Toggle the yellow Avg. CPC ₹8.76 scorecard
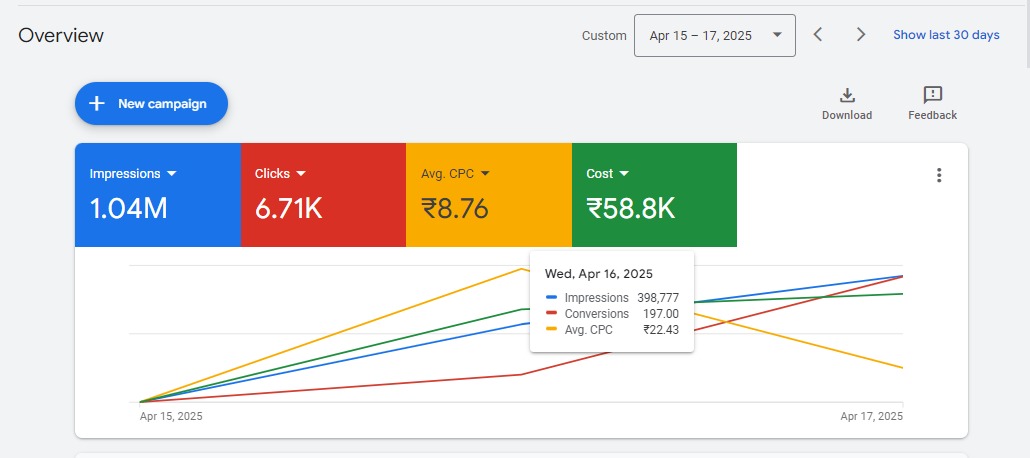This screenshot has width=1030, height=458. 488,208
